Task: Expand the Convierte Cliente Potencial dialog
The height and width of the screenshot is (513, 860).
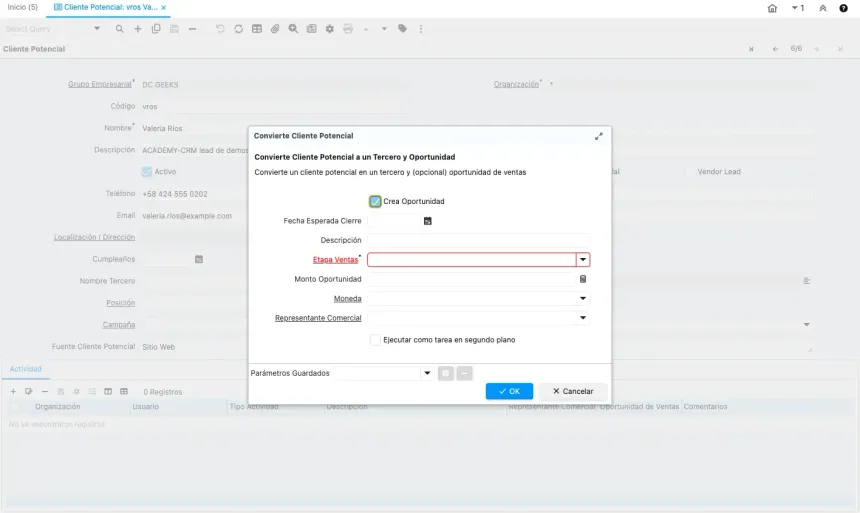Action: 599,136
